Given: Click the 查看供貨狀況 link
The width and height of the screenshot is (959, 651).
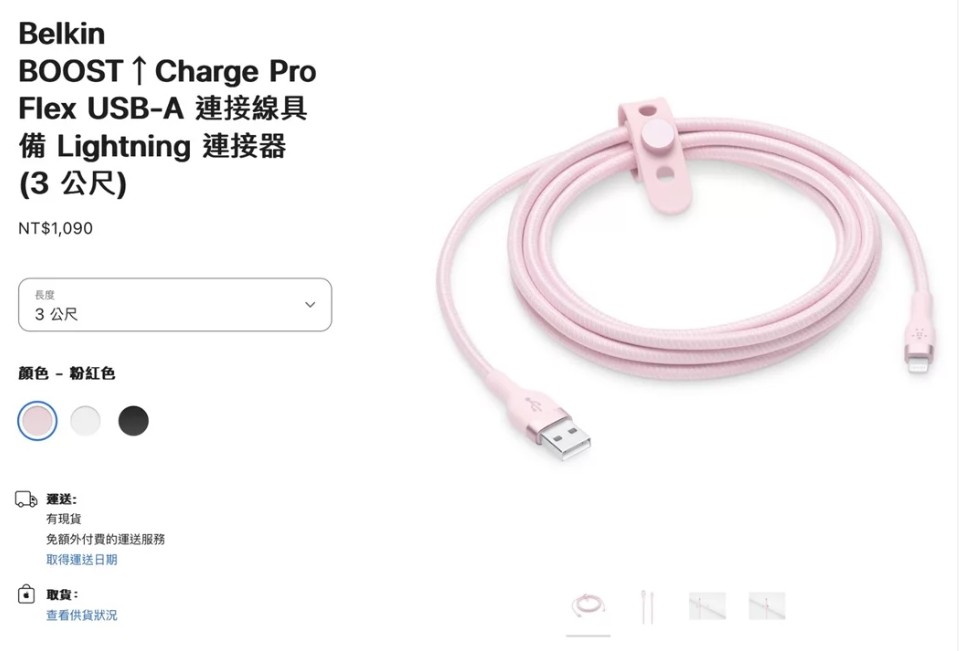Looking at the screenshot, I should (82, 615).
